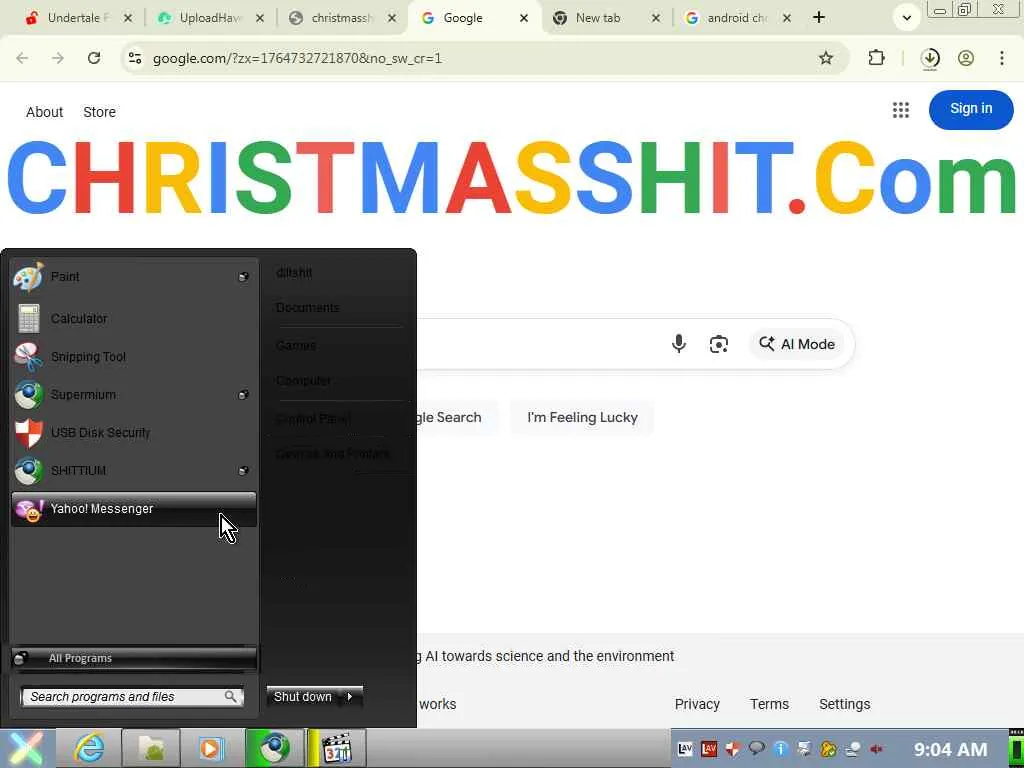
Task: Open Media Player Classic taskbar icon
Action: 337,748
